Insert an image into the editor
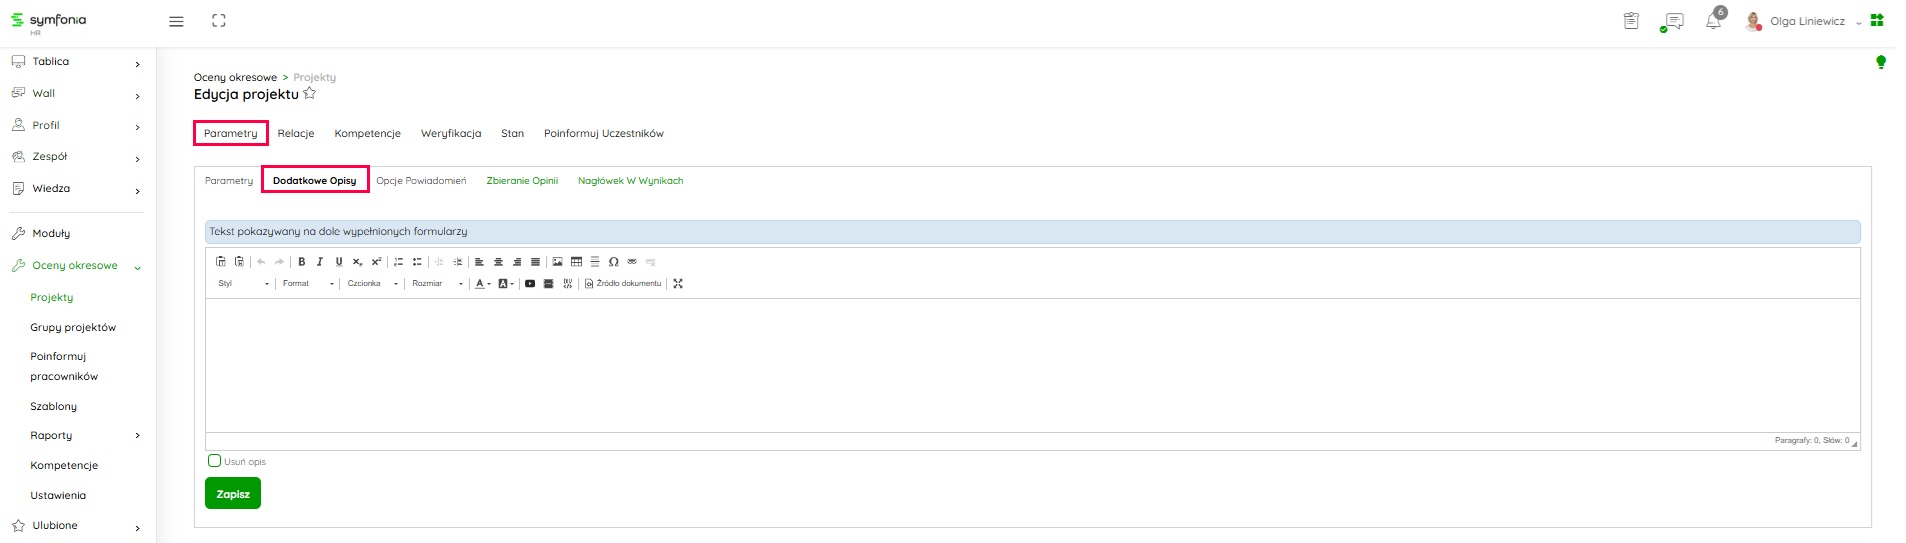This screenshot has height=543, width=1906. click(x=557, y=262)
